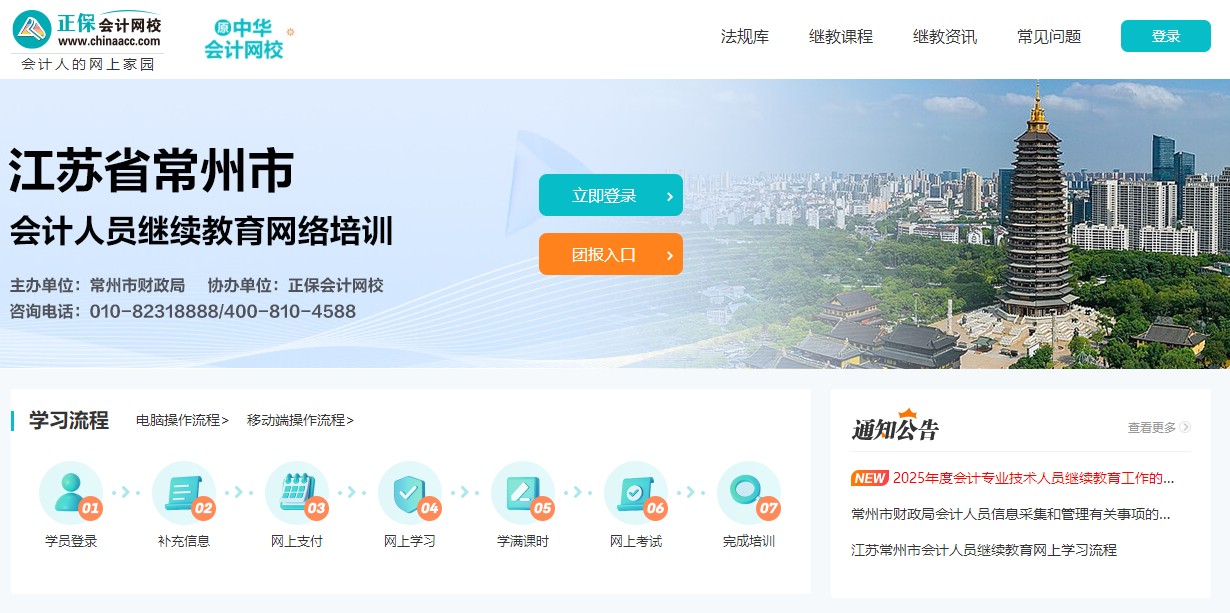Image resolution: width=1230 pixels, height=613 pixels.
Task: Click the 补充信息 label text
Action: click(x=184, y=541)
